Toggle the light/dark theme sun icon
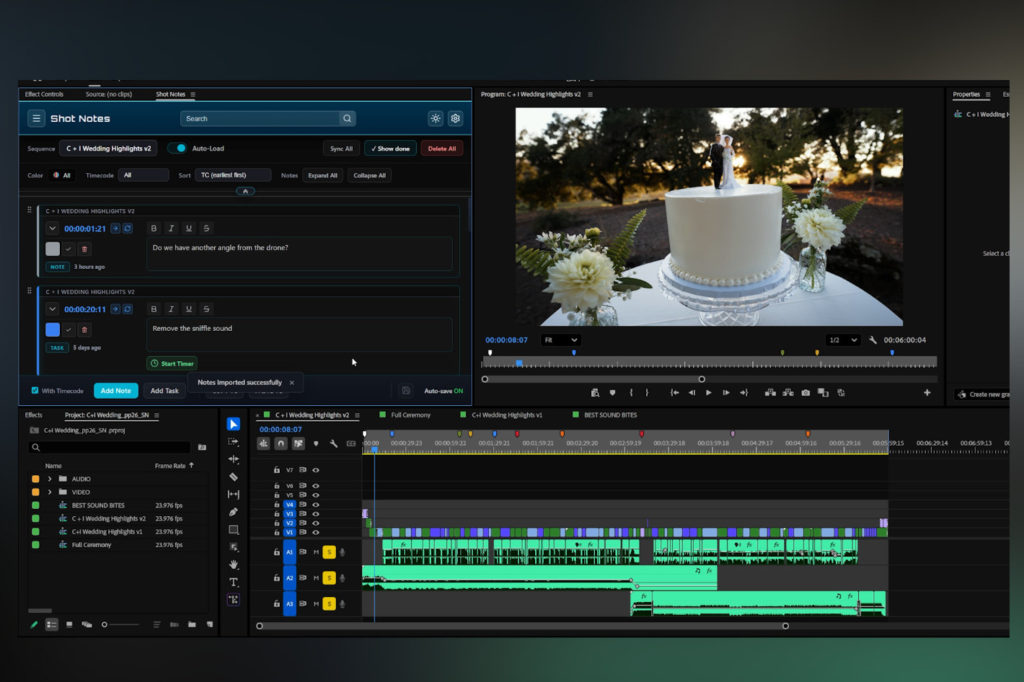The height and width of the screenshot is (682, 1024). click(435, 118)
